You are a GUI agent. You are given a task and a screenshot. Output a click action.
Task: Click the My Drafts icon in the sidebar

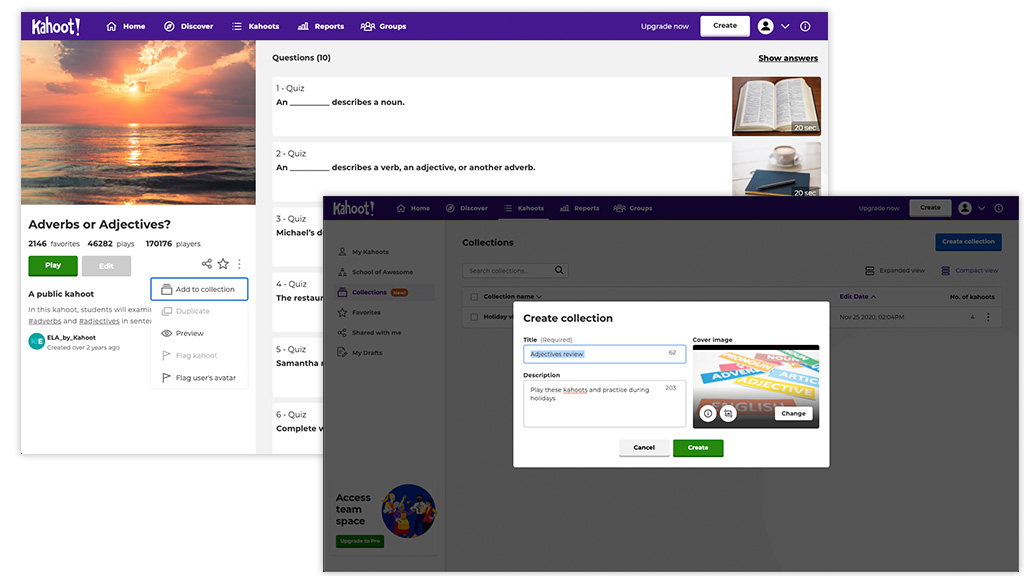tap(342, 353)
